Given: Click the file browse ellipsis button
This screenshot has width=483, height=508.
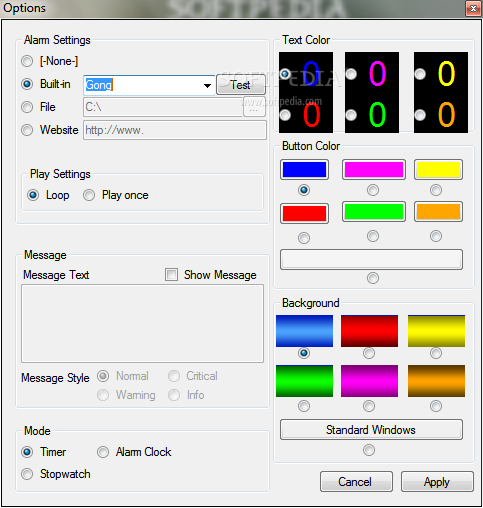Looking at the screenshot, I should pyautogui.click(x=254, y=107).
